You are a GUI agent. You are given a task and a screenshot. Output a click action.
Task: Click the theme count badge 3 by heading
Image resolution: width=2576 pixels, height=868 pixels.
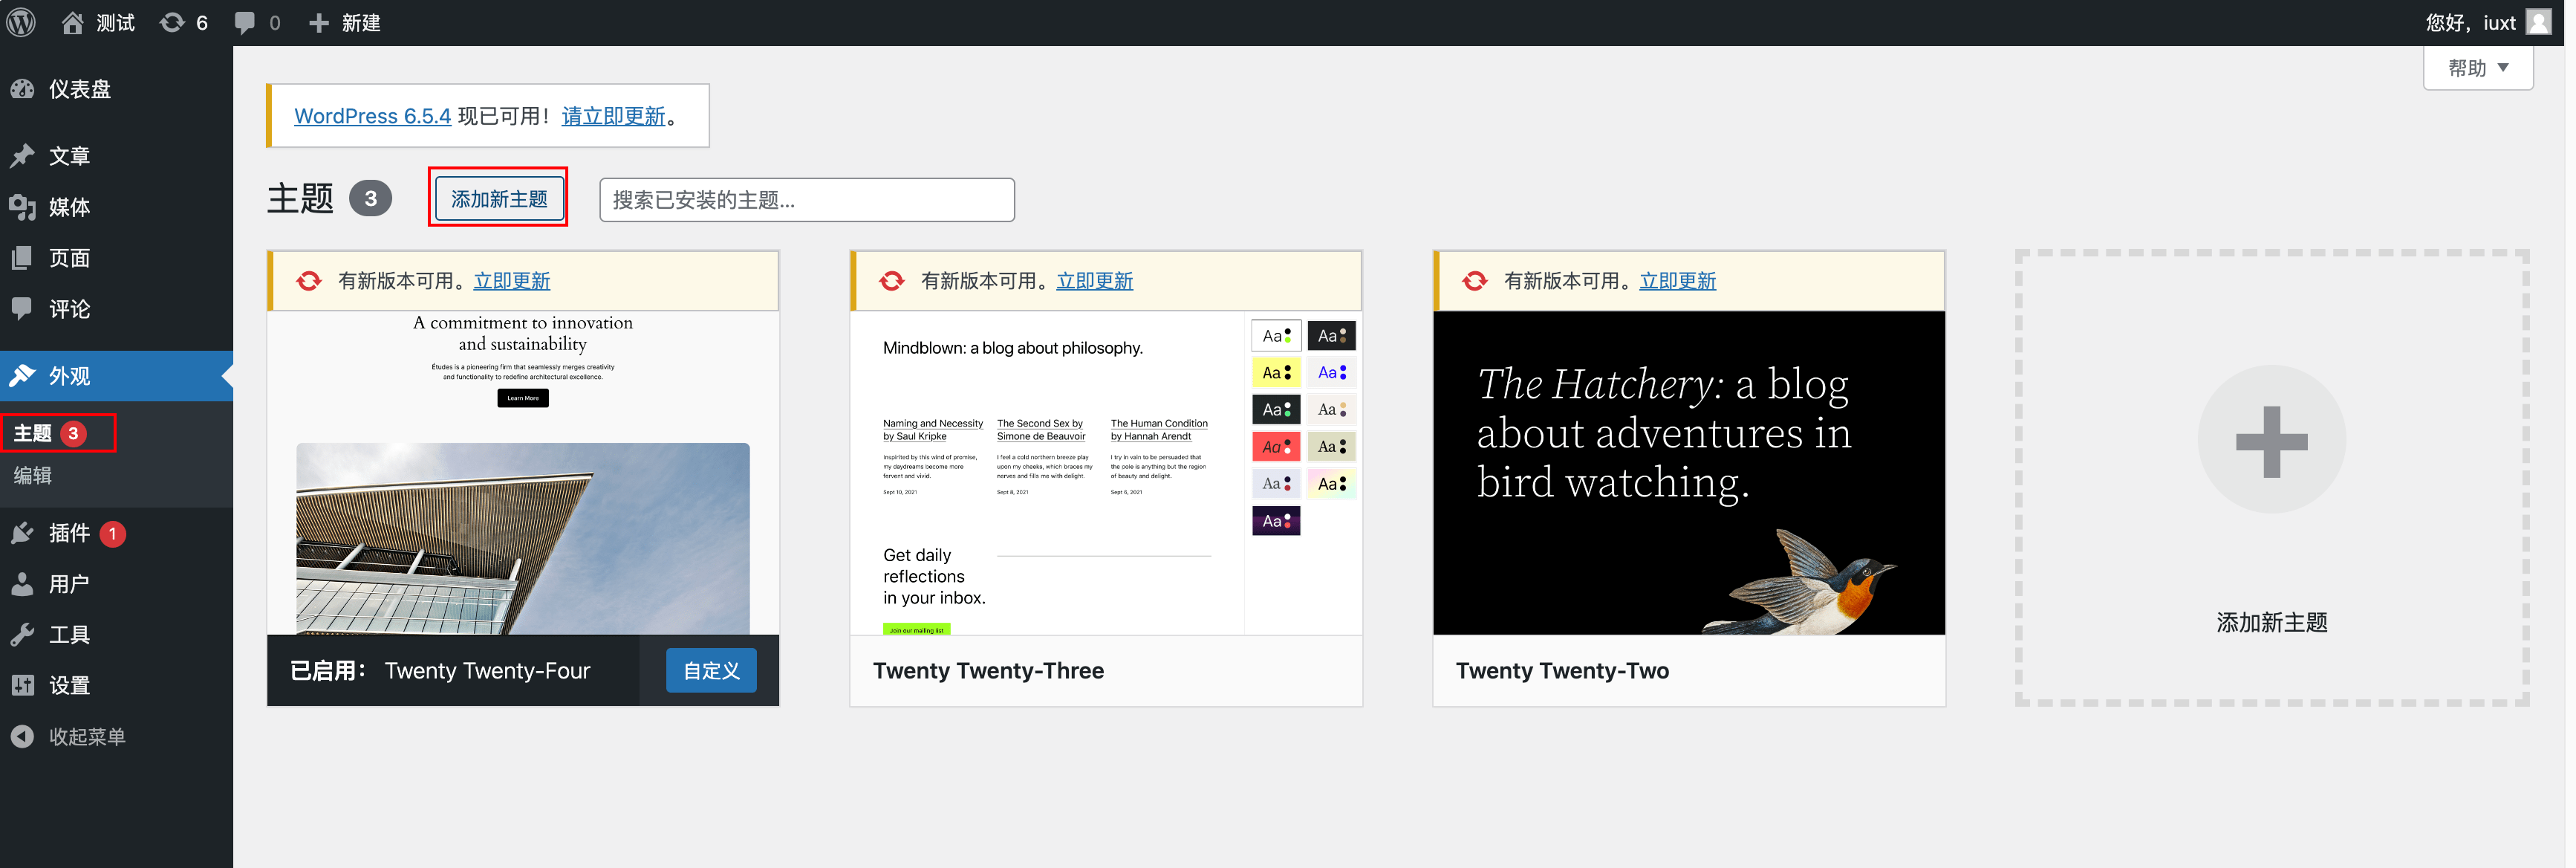[x=370, y=199]
